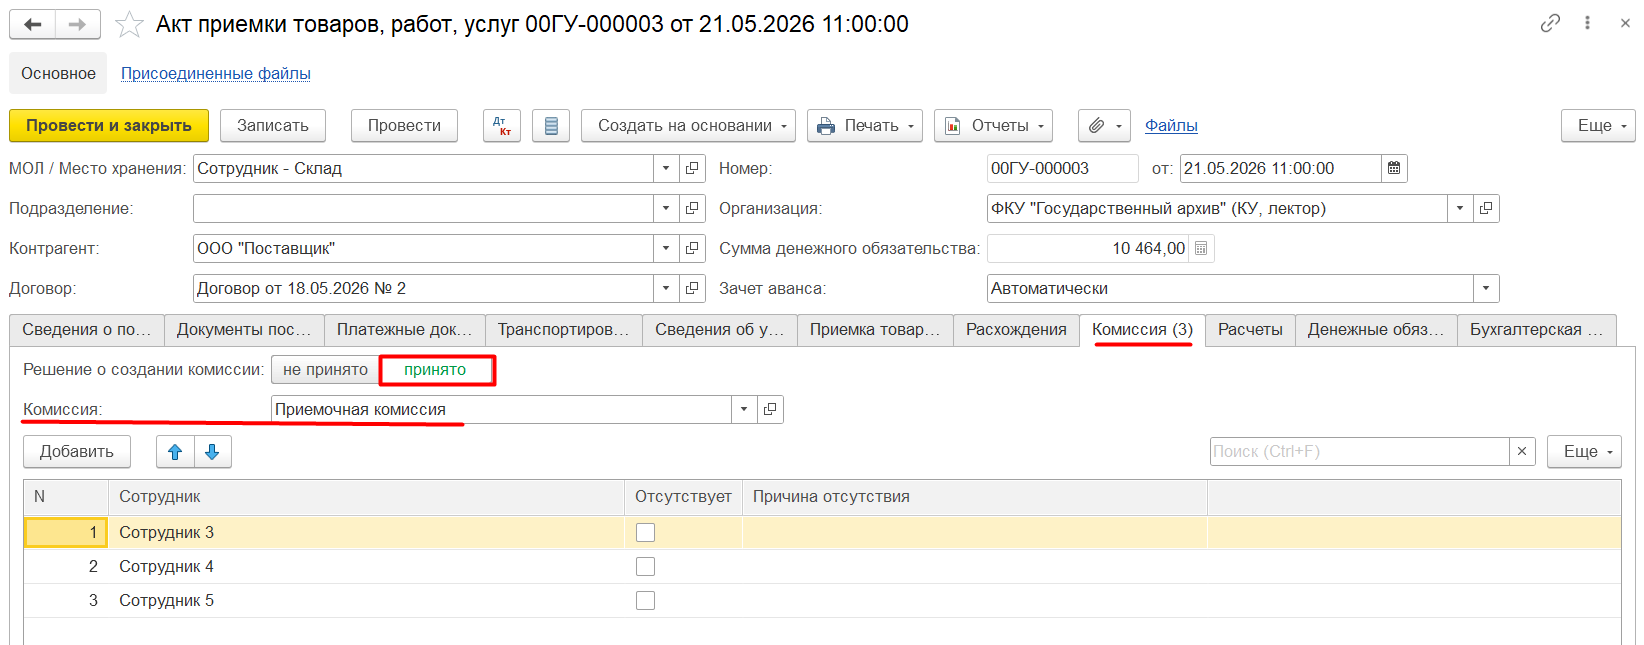
Task: Click the Провести и закрыть button
Action: (x=109, y=126)
